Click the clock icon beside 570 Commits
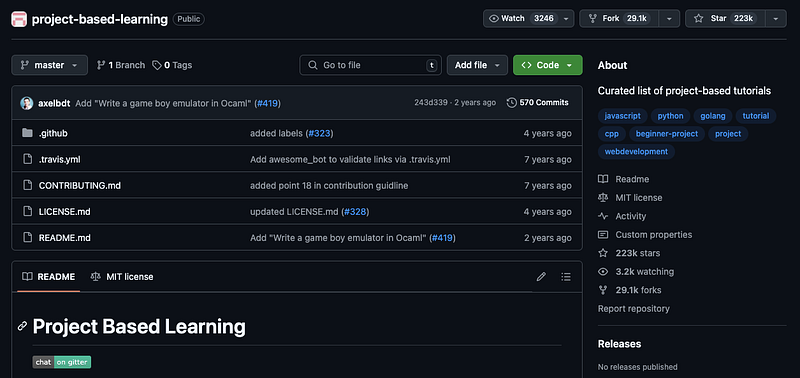Viewport: 800px width, 378px height. tap(511, 103)
